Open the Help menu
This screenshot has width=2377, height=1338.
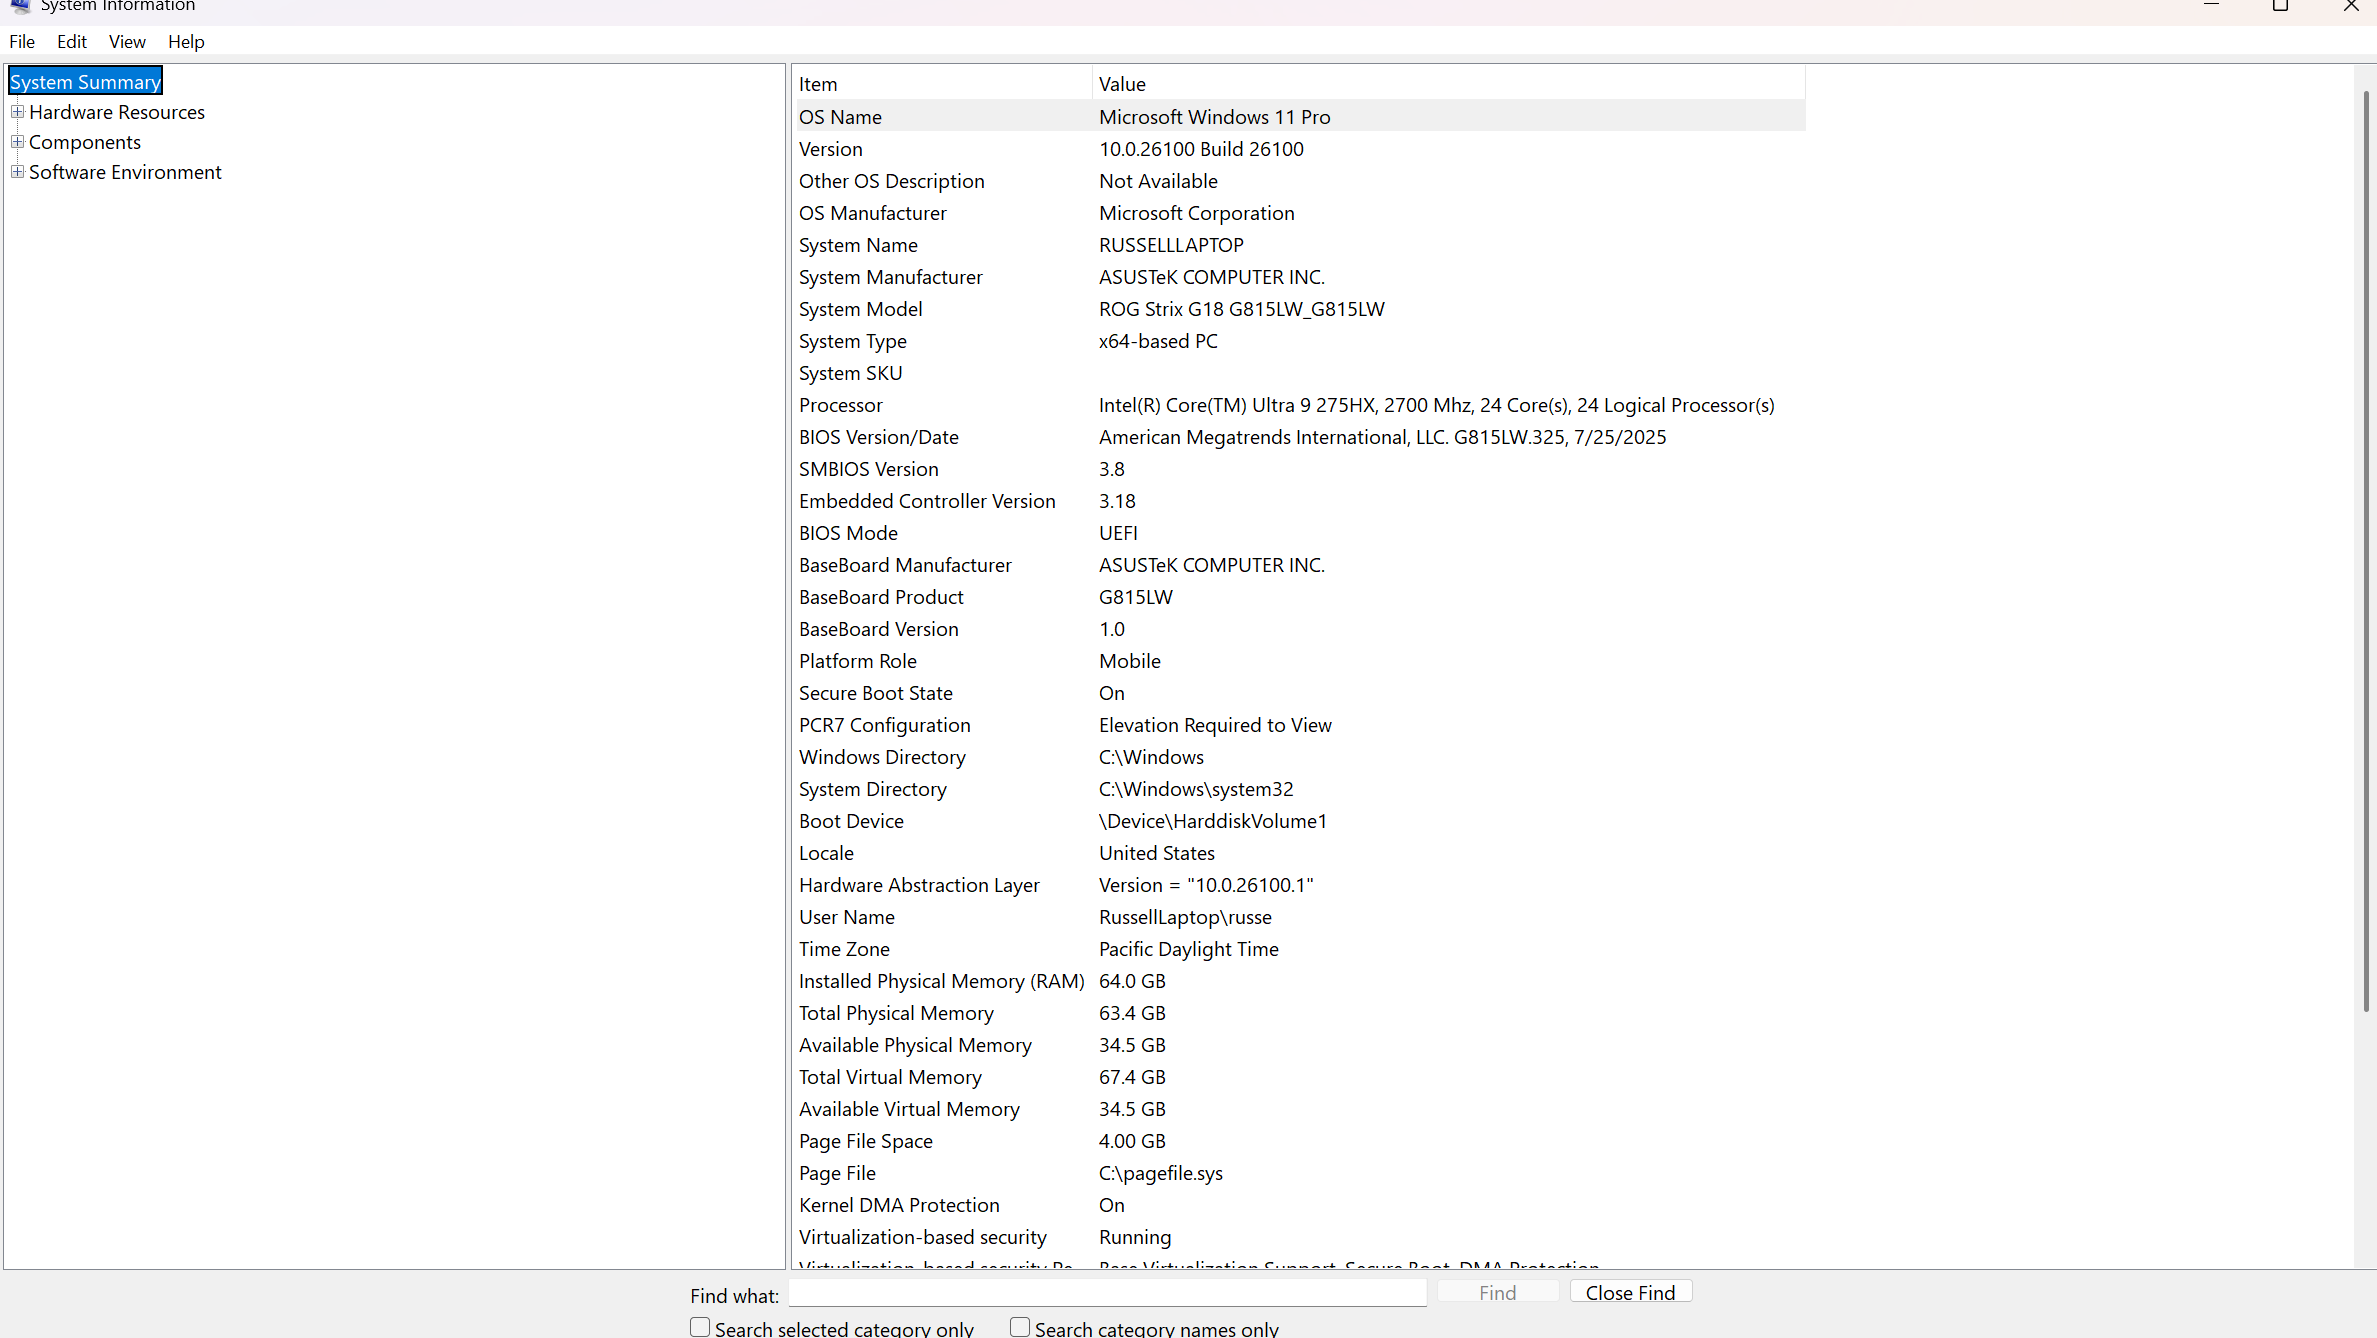[x=186, y=42]
